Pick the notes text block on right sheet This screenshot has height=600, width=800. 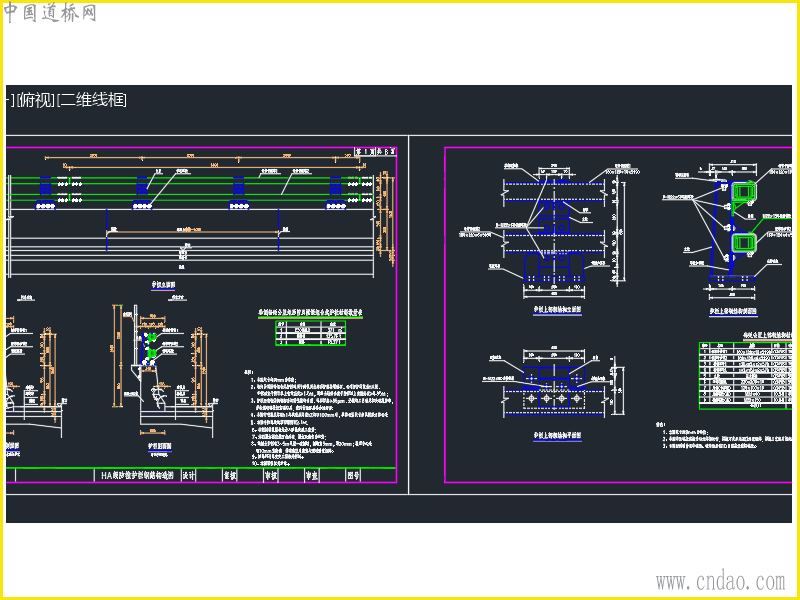[724, 435]
